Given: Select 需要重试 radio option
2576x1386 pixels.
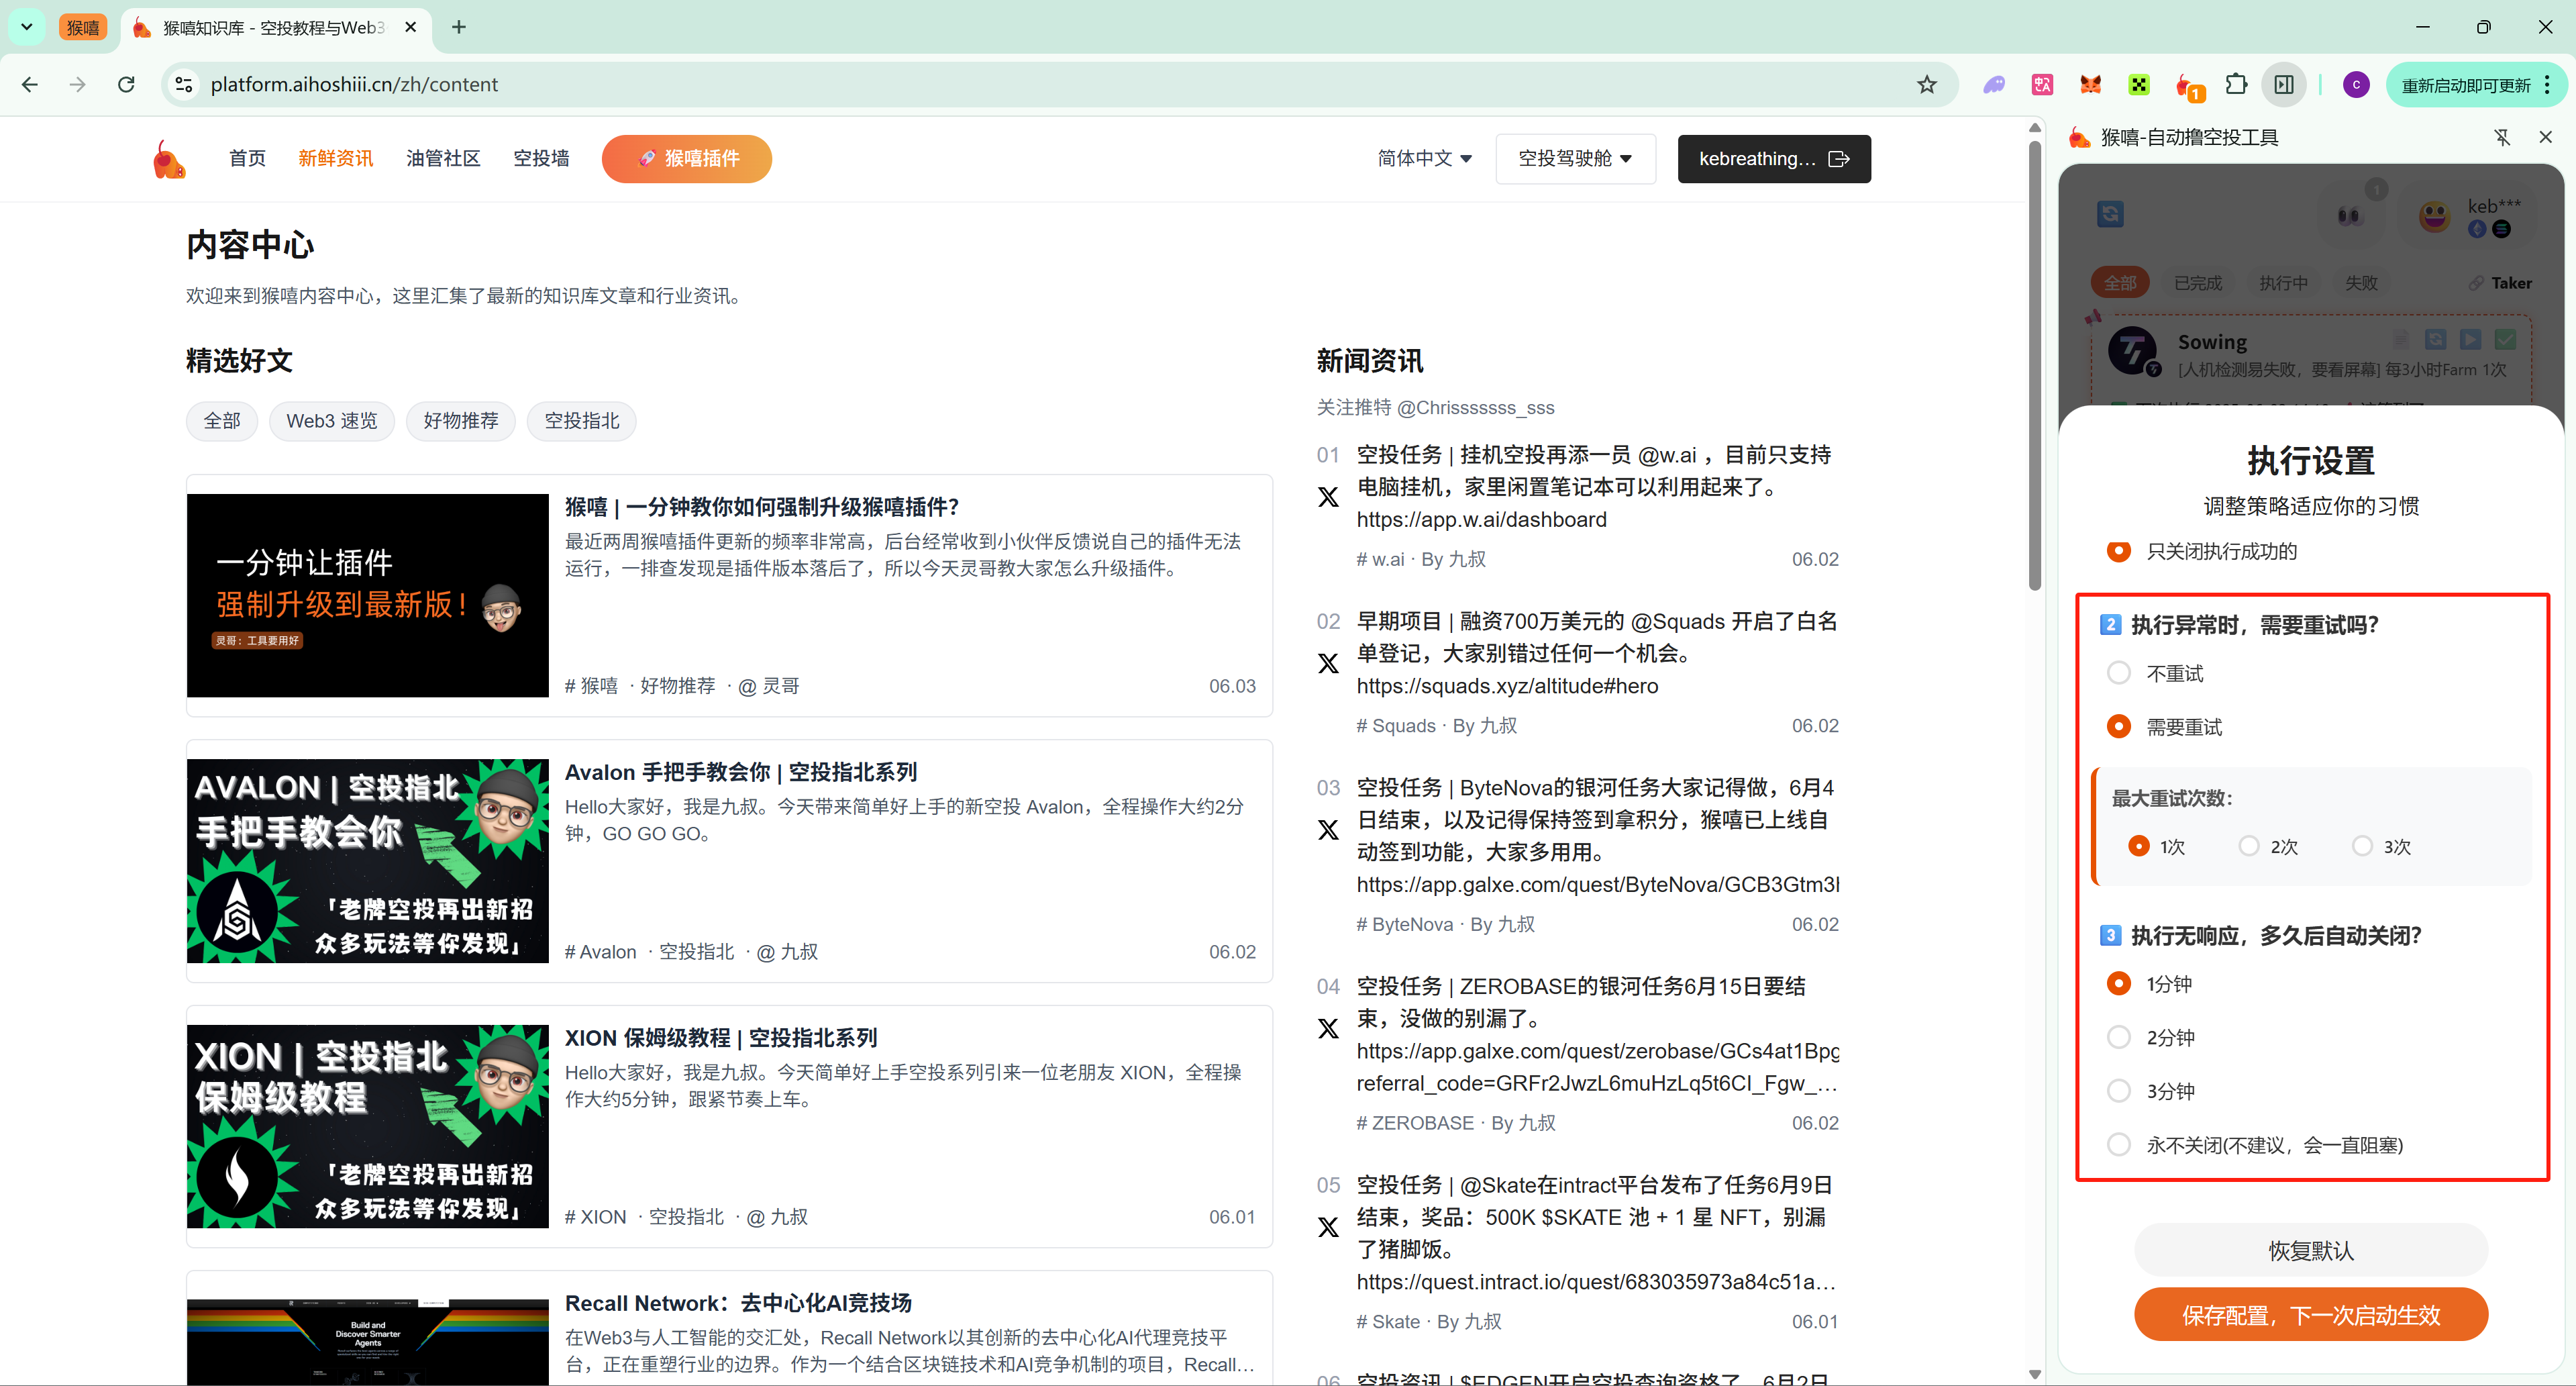Looking at the screenshot, I should (2118, 726).
